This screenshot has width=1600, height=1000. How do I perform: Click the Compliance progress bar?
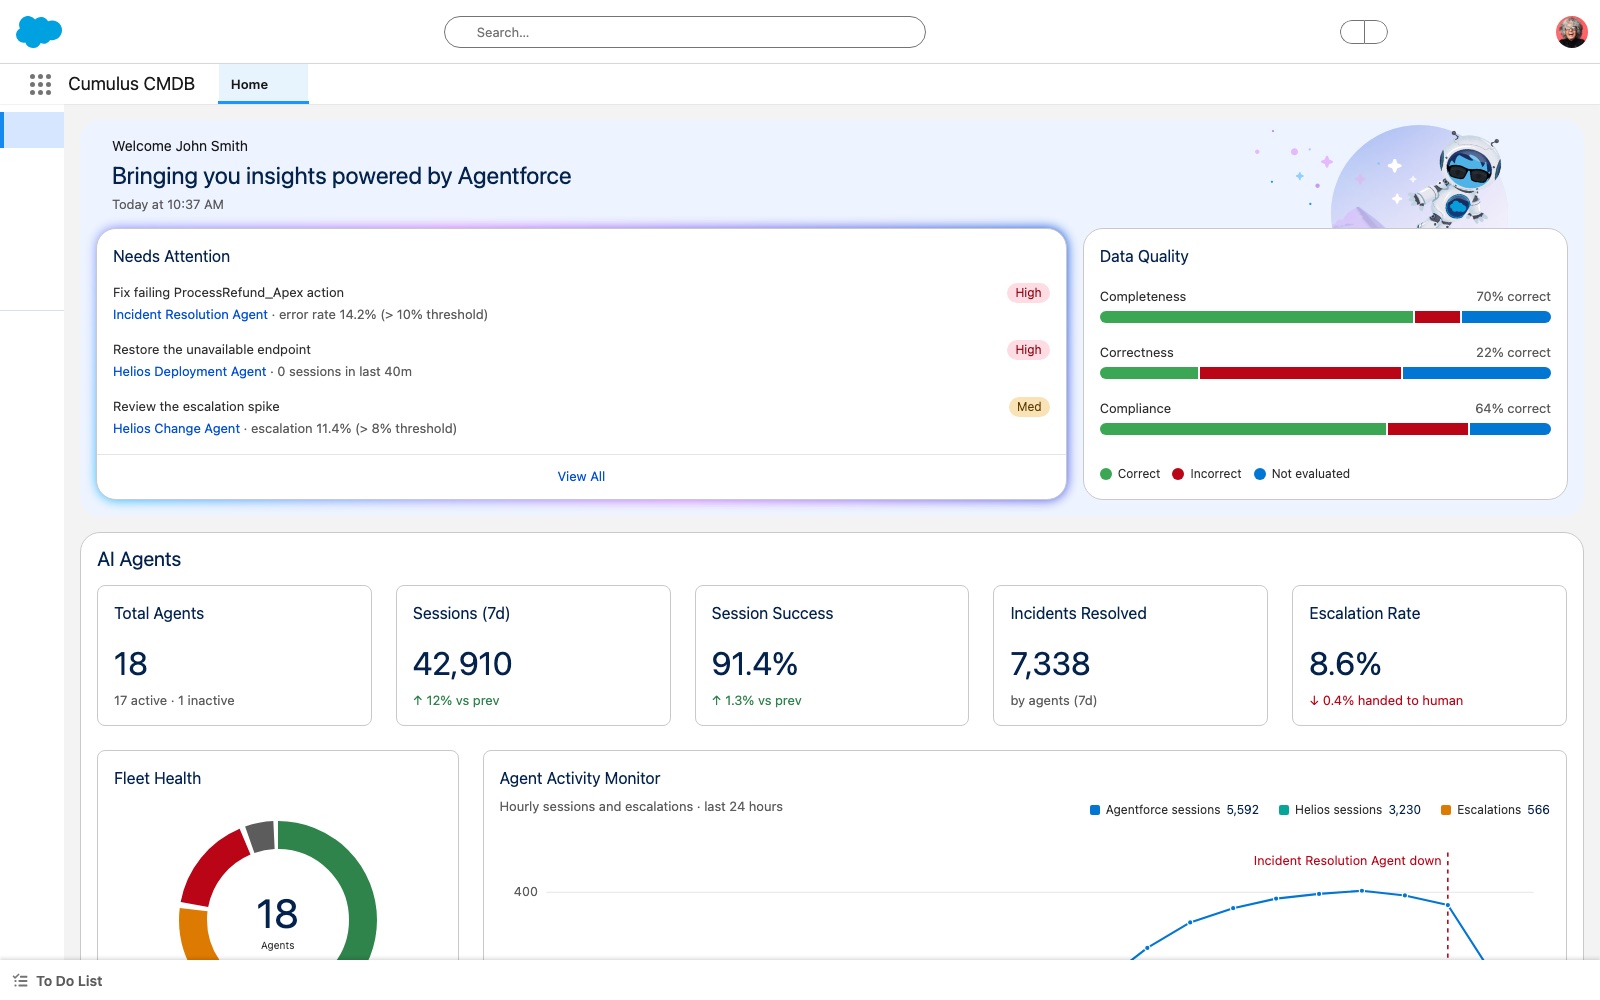(1325, 429)
